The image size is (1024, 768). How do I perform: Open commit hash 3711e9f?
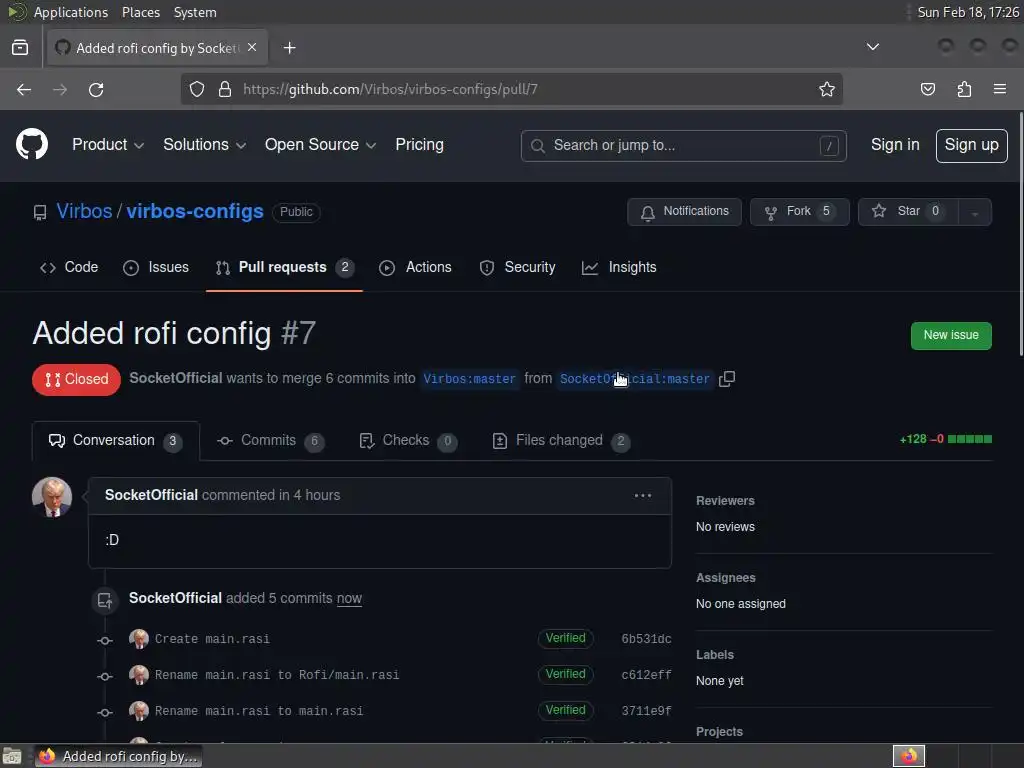tap(646, 711)
